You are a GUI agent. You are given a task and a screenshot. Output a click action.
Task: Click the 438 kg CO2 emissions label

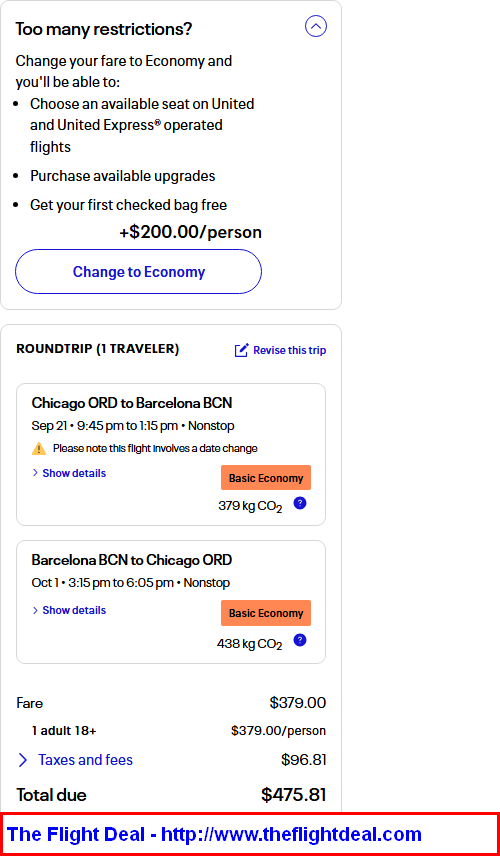pyautogui.click(x=249, y=644)
